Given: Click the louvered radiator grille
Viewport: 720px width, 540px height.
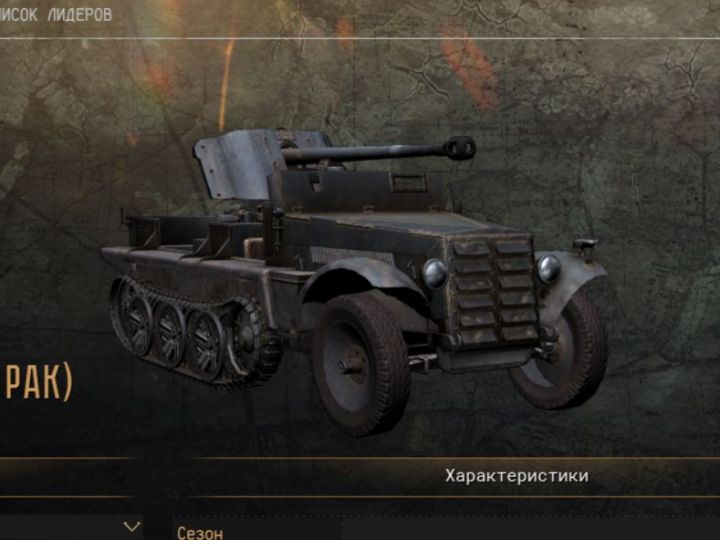Looking at the screenshot, I should pyautogui.click(x=494, y=292).
